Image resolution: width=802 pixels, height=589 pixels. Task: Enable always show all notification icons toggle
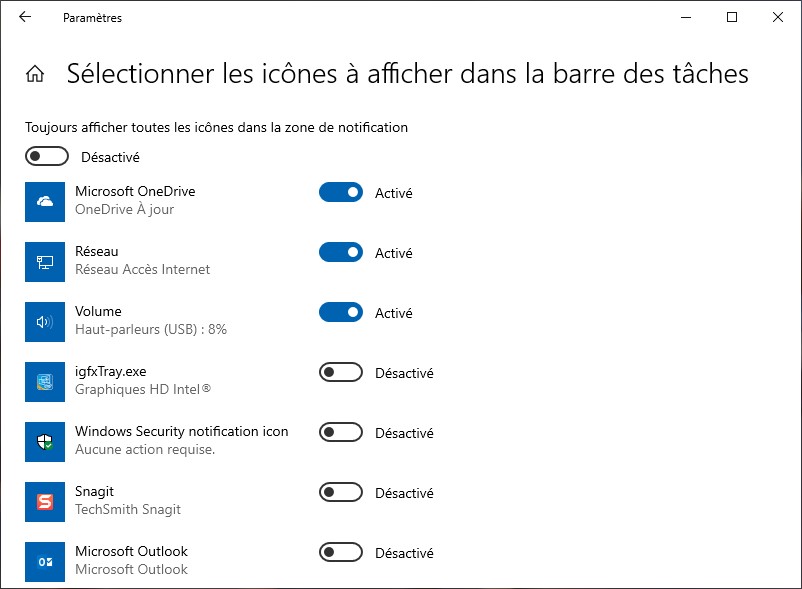47,156
